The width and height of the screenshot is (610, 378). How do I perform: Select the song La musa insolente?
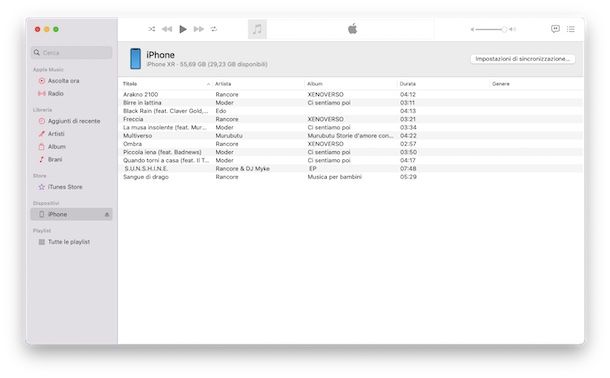(165, 128)
